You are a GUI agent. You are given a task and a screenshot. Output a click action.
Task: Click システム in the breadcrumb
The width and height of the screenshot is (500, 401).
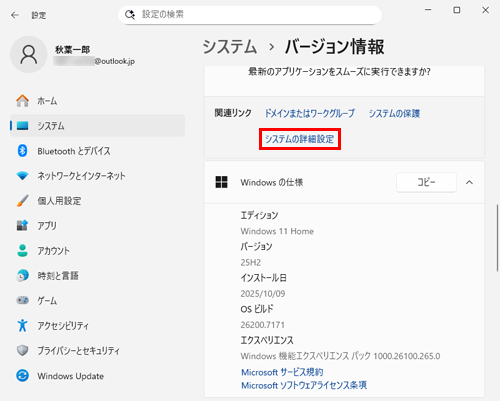click(230, 46)
